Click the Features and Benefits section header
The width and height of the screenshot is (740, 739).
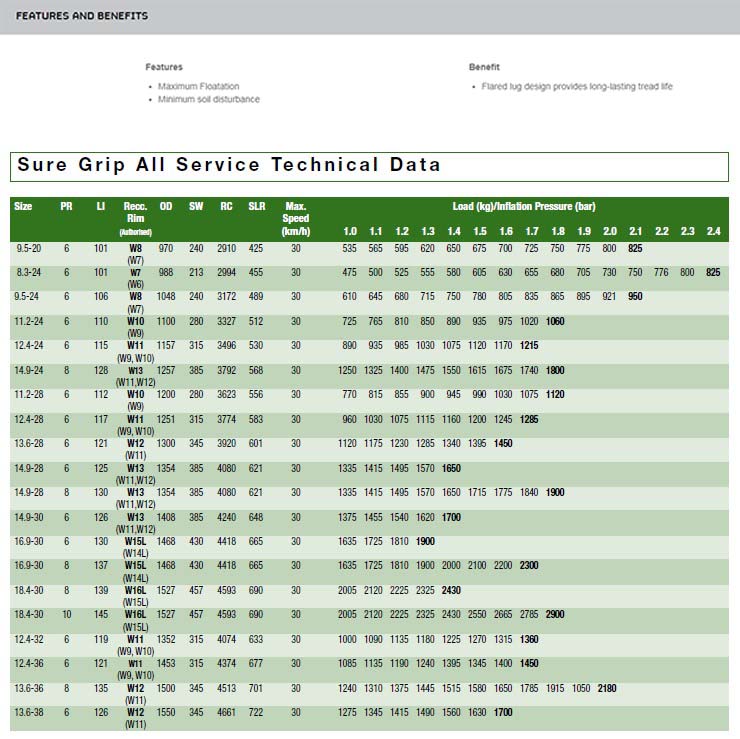click(82, 16)
